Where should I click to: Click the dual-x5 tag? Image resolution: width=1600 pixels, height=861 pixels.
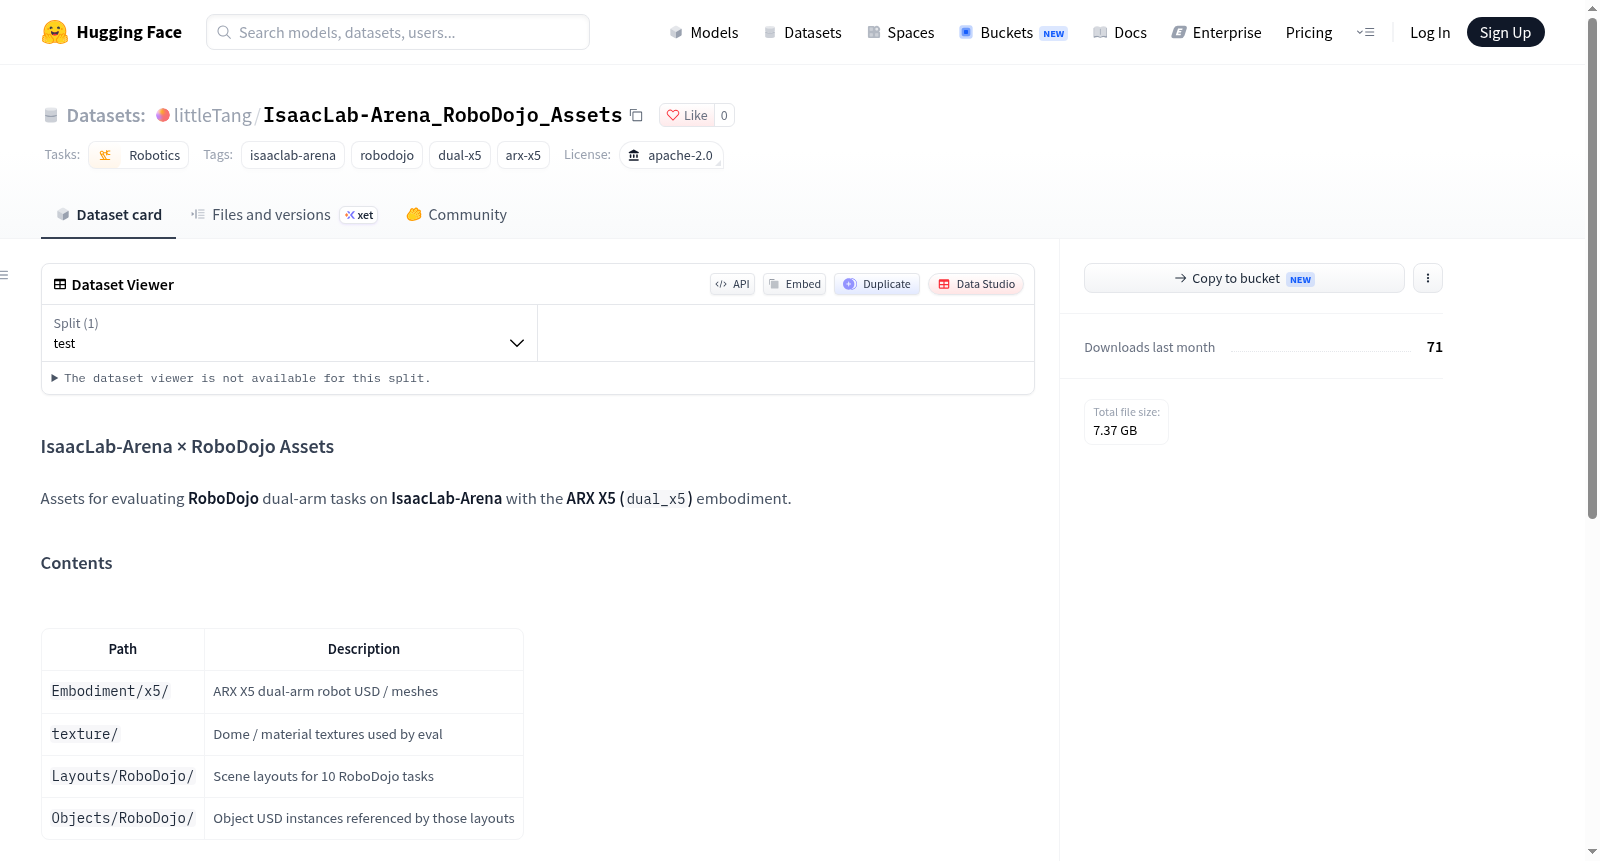pyautogui.click(x=460, y=155)
